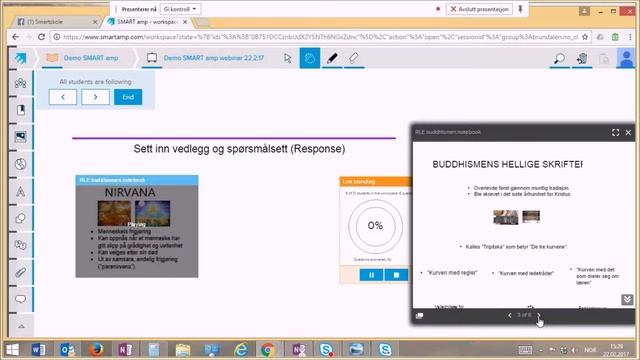Click the URL address bar
This screenshot has width=640, height=360.
[320, 37]
